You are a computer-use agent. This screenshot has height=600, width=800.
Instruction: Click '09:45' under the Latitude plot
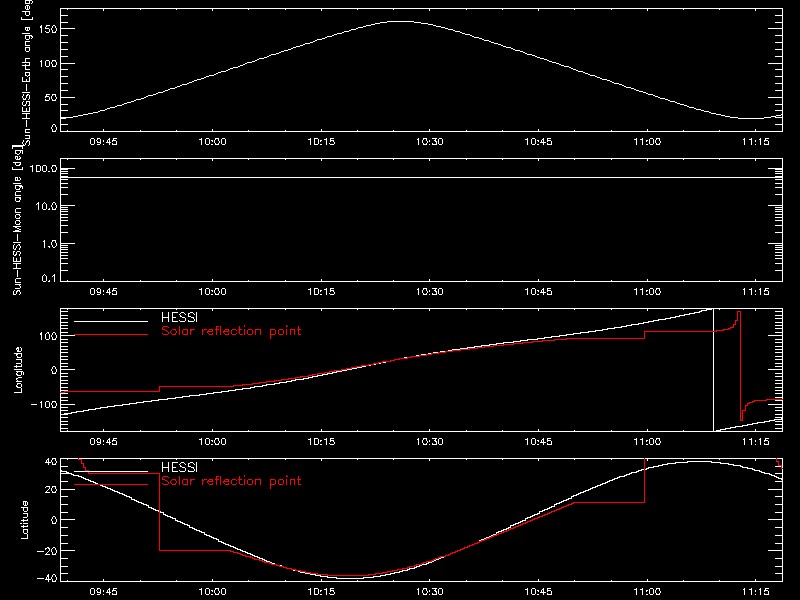click(104, 592)
